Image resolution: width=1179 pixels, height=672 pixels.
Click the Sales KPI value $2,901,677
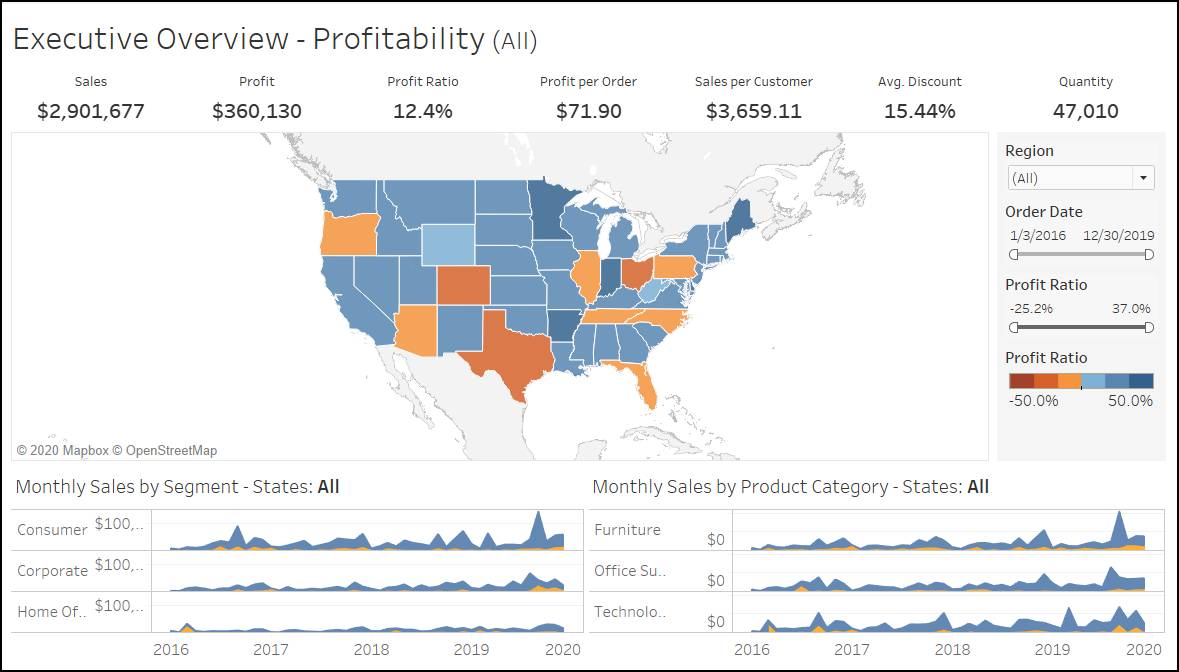[89, 110]
